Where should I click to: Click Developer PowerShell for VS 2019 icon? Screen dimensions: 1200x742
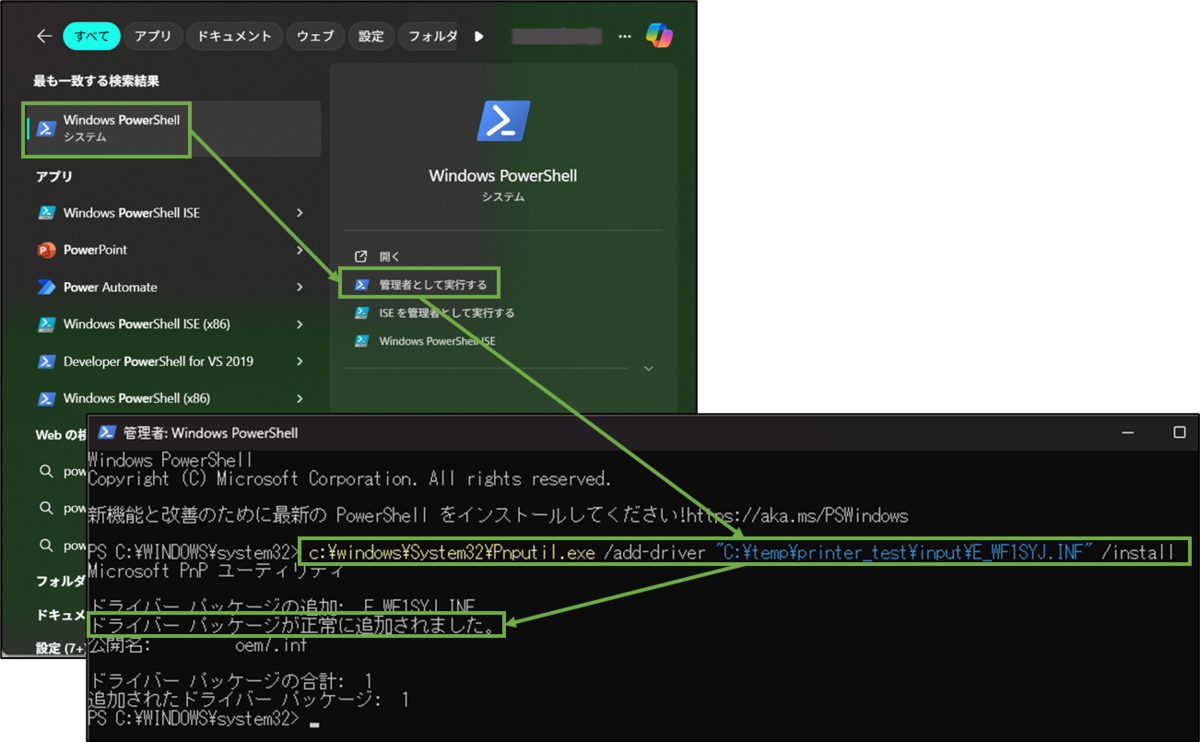(46, 361)
